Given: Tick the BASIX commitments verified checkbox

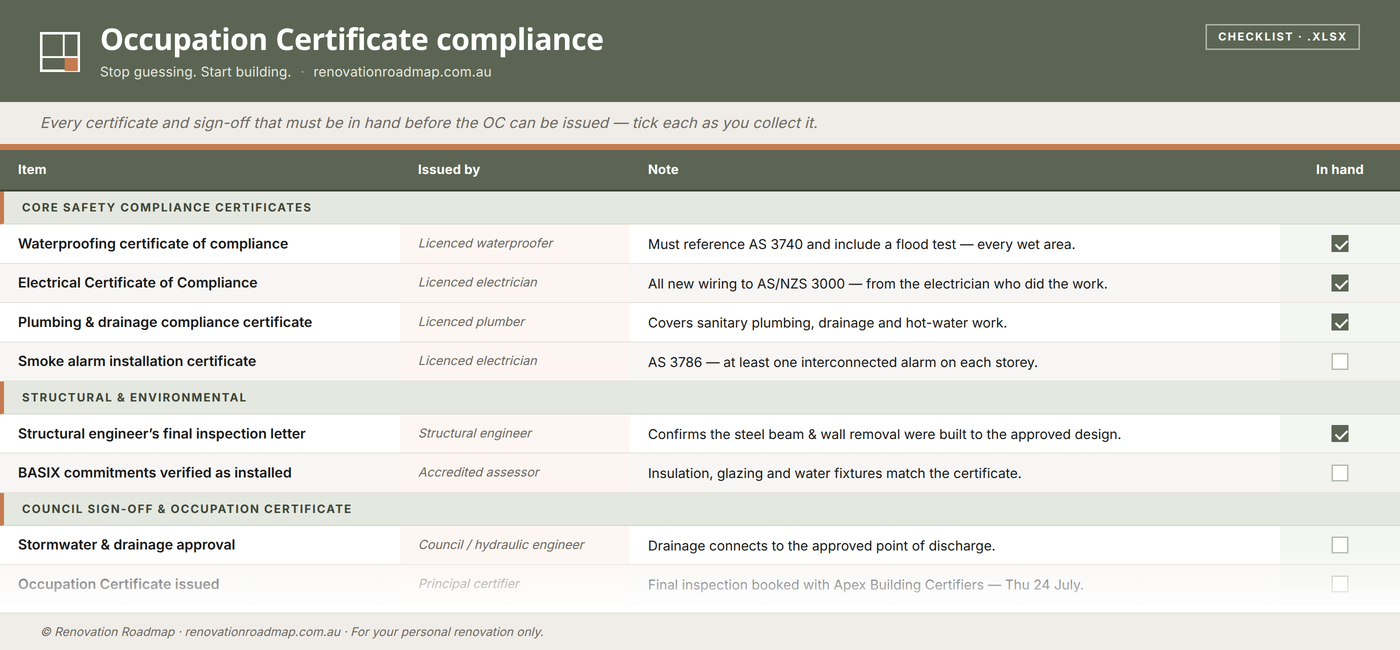Looking at the screenshot, I should coord(1340,473).
